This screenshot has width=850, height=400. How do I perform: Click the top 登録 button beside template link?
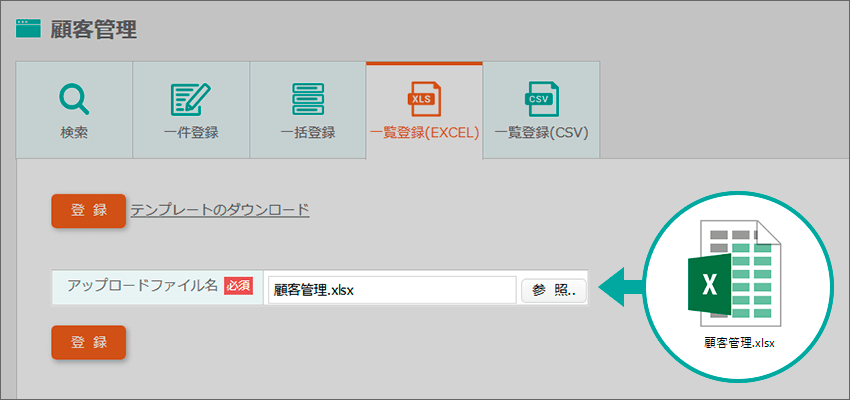[88, 210]
